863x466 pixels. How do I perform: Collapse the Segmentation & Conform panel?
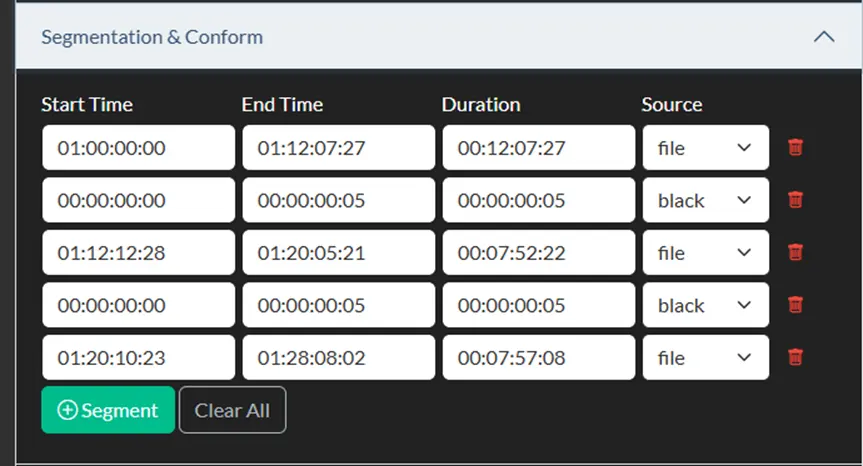pos(823,37)
